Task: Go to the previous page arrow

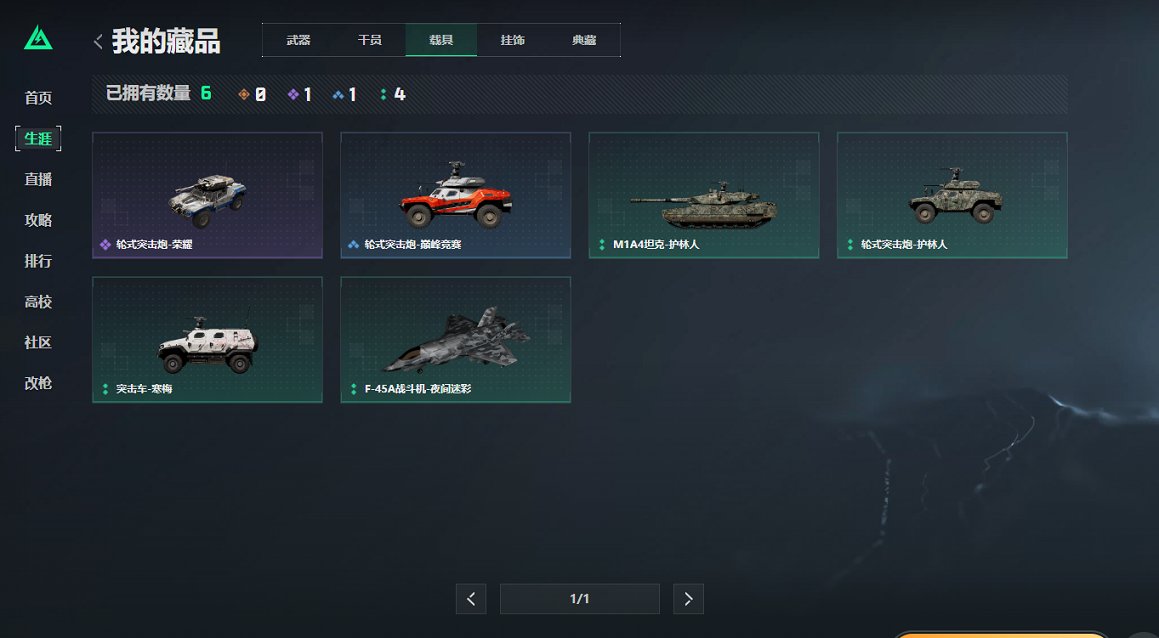Action: click(x=471, y=599)
